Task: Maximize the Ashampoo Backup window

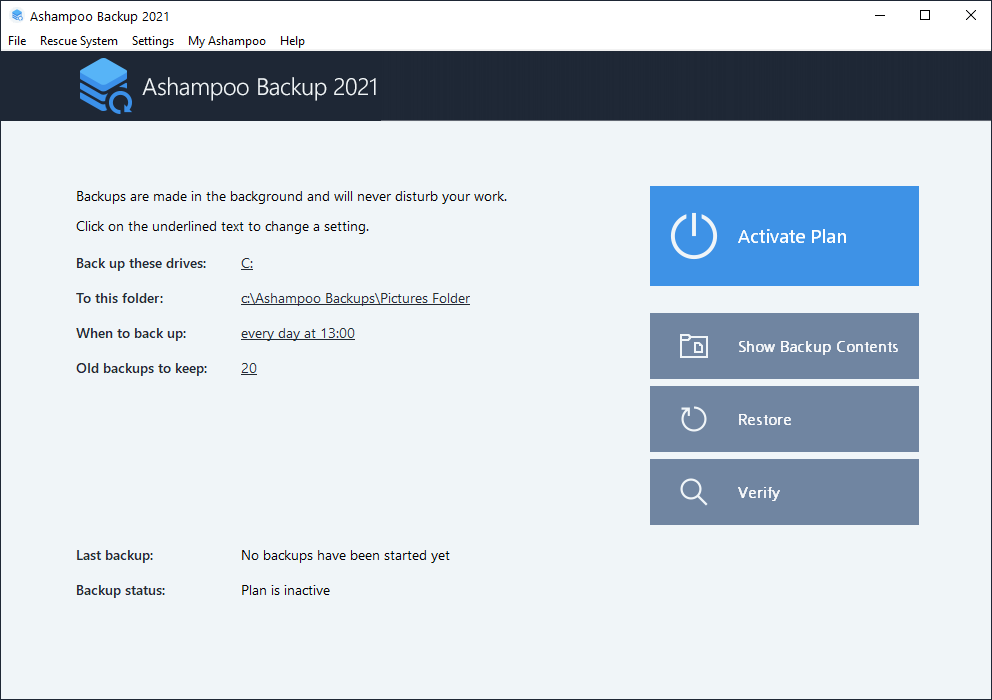Action: coord(925,15)
